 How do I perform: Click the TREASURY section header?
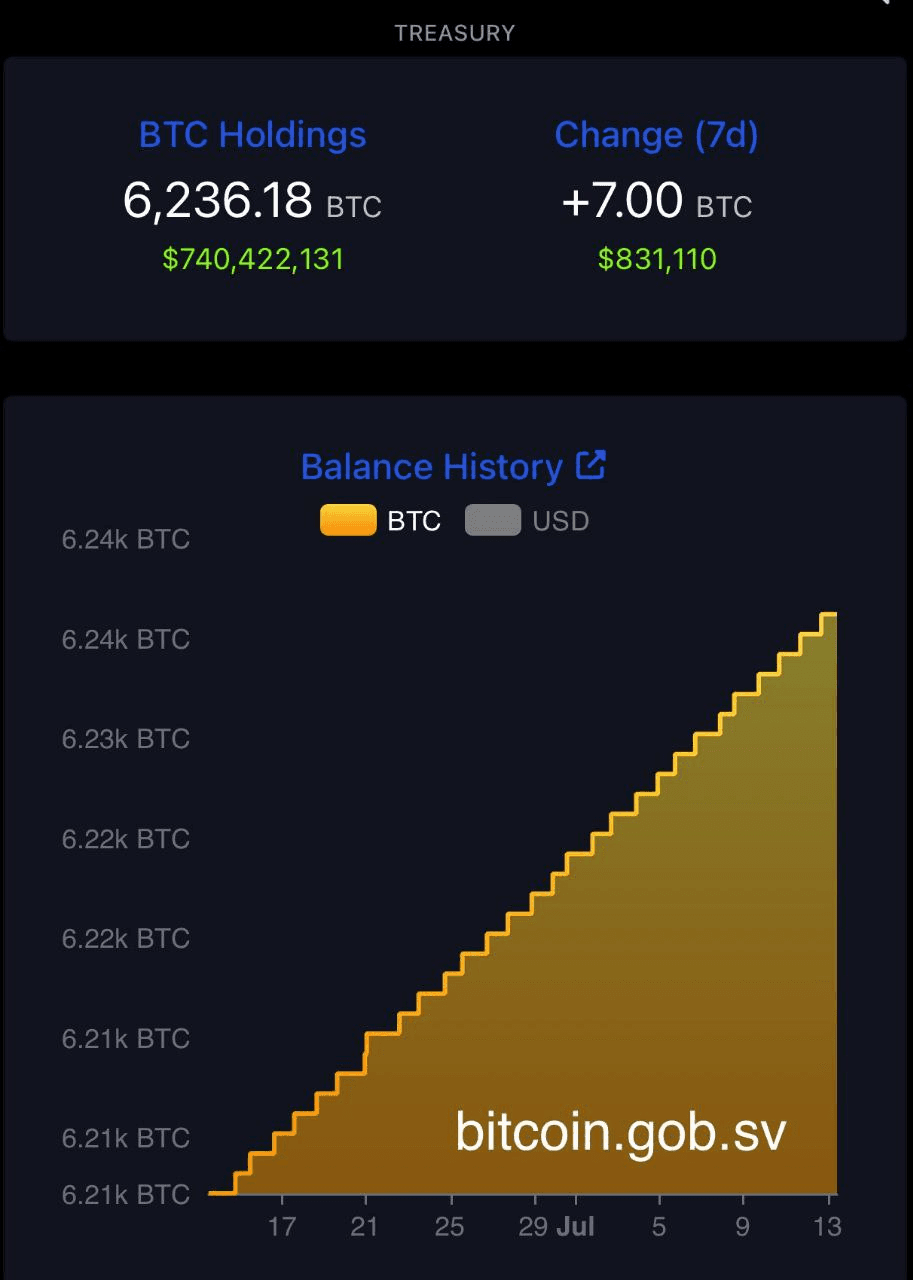455,33
